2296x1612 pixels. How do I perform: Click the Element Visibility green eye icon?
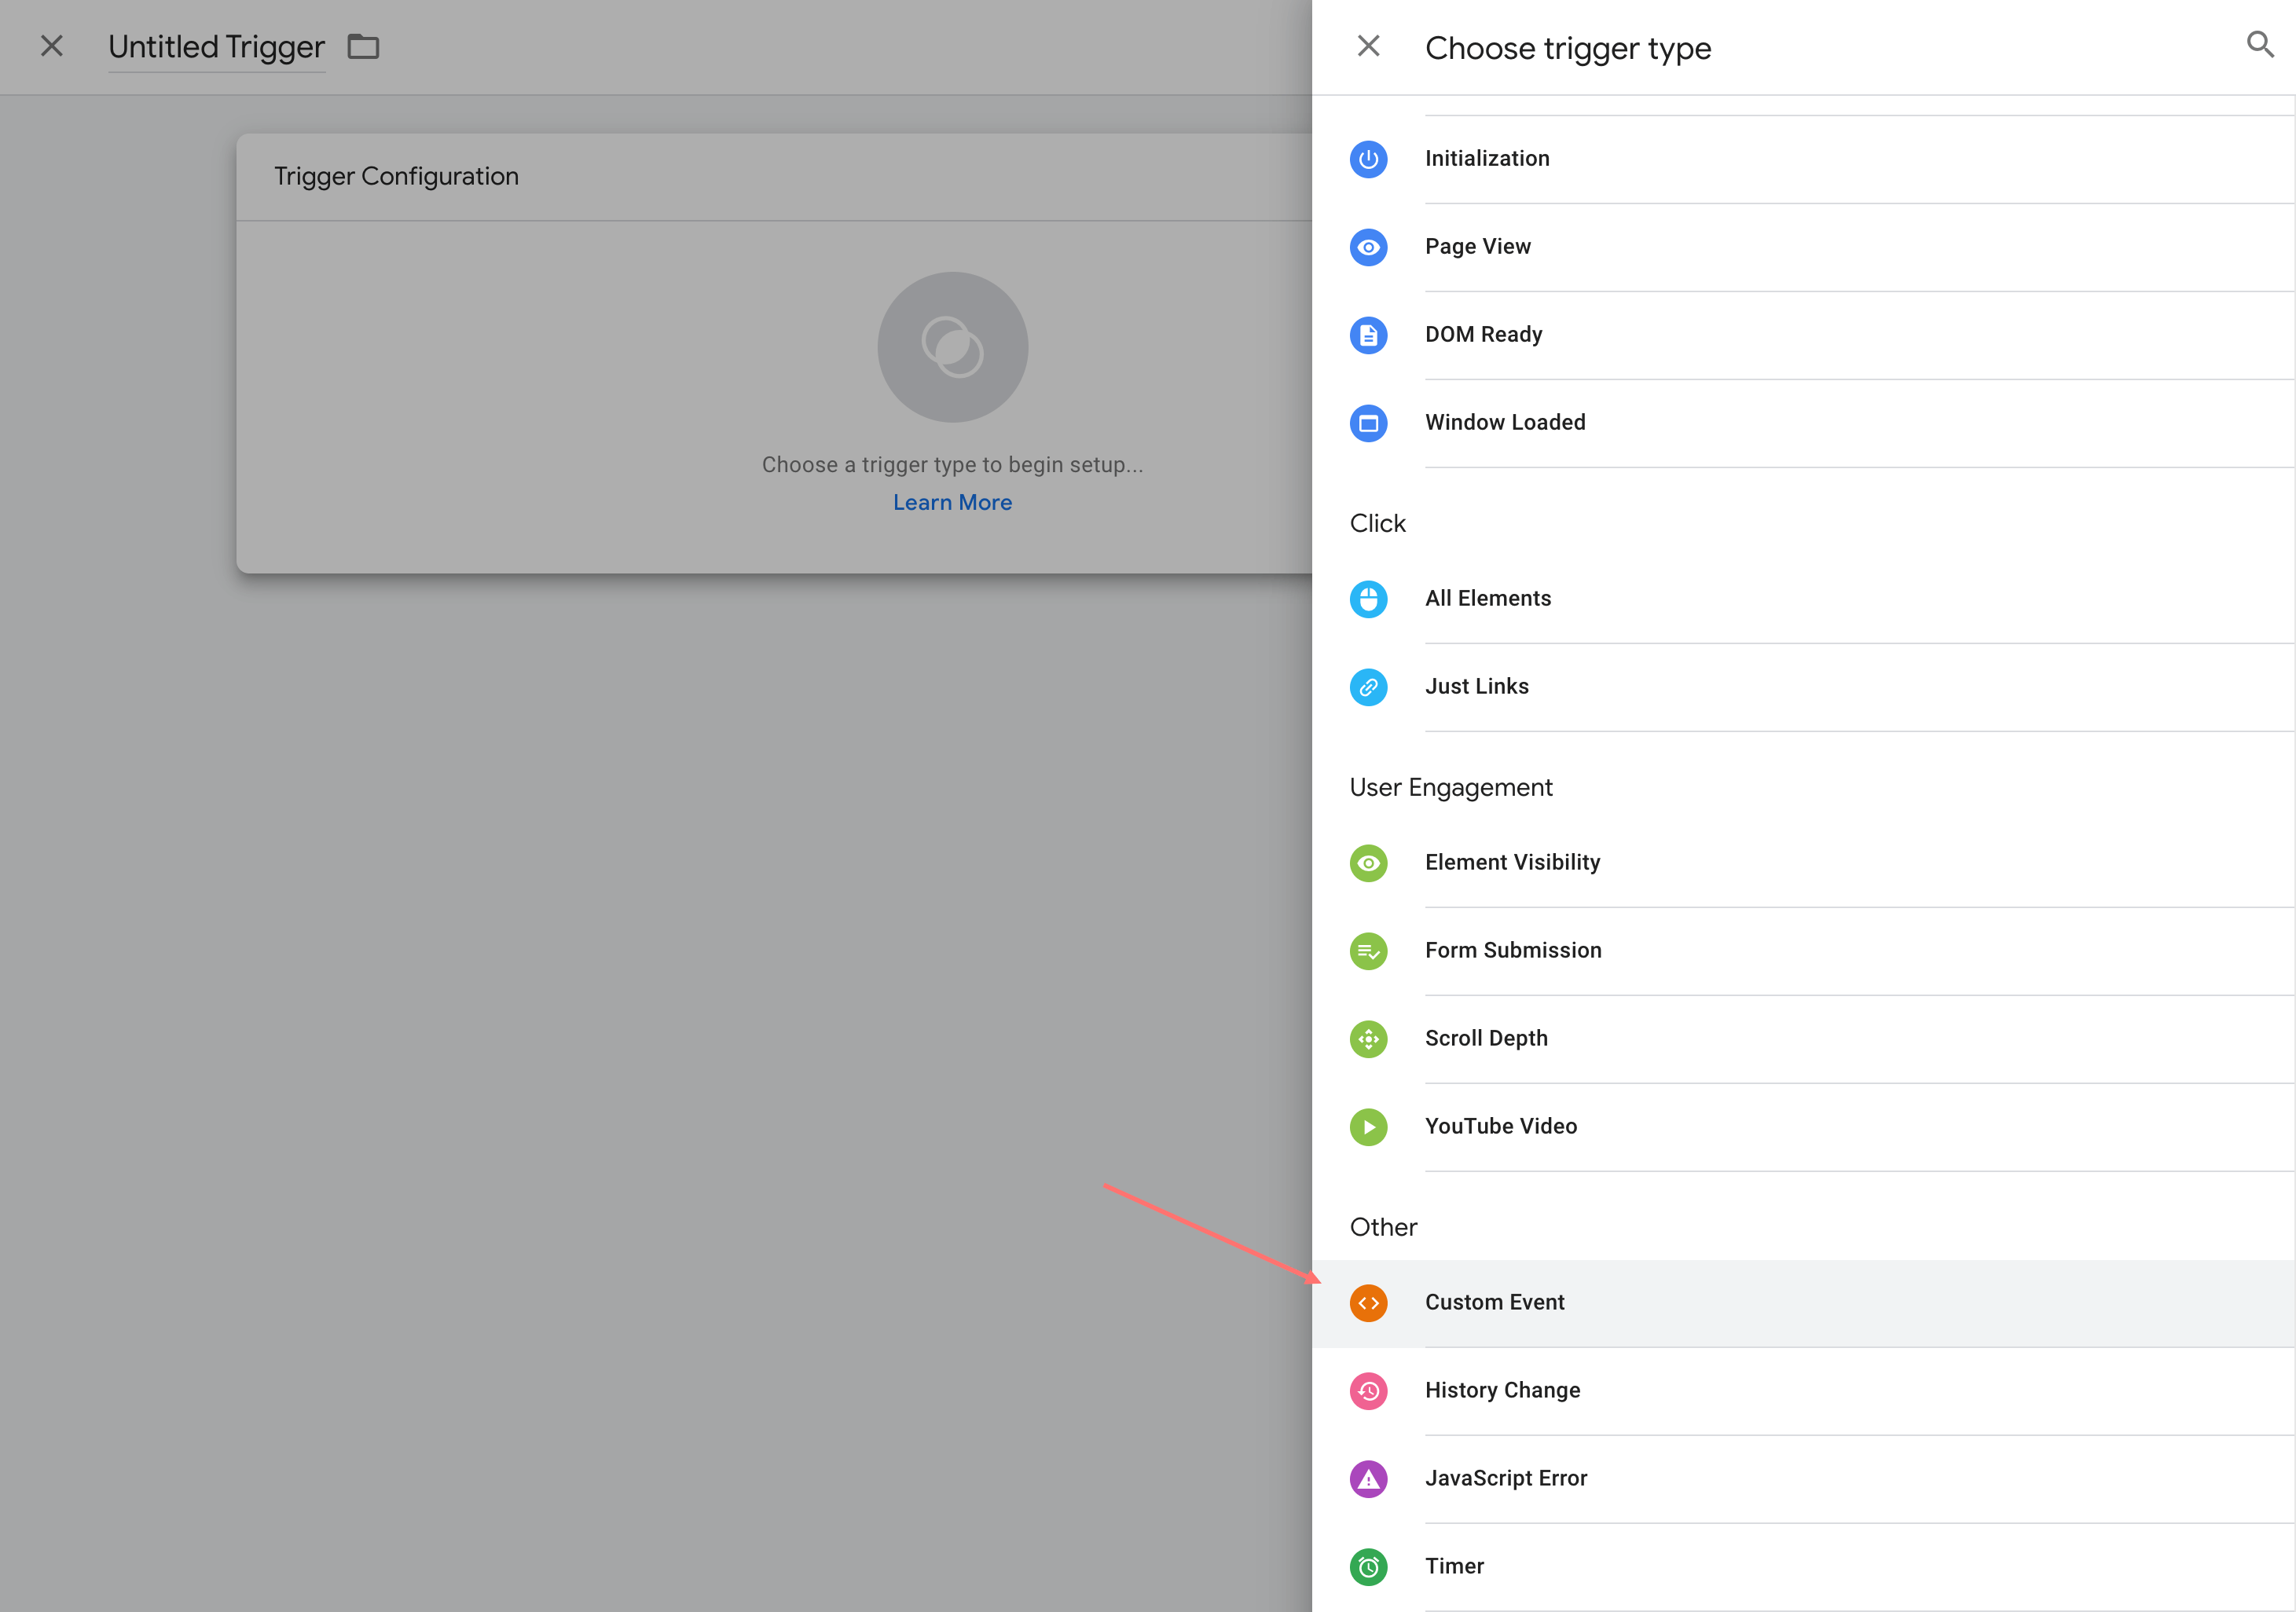1368,863
